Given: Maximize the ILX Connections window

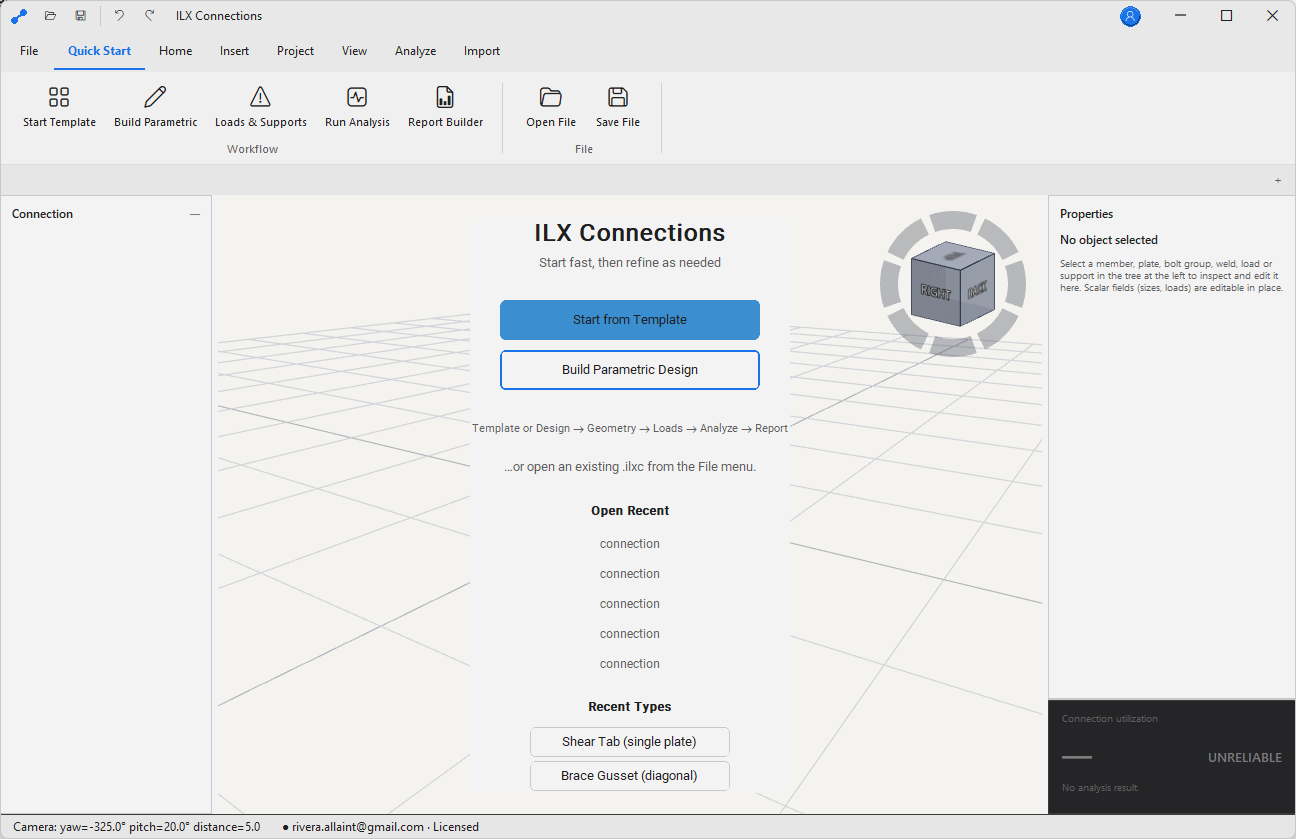Looking at the screenshot, I should [x=1226, y=16].
